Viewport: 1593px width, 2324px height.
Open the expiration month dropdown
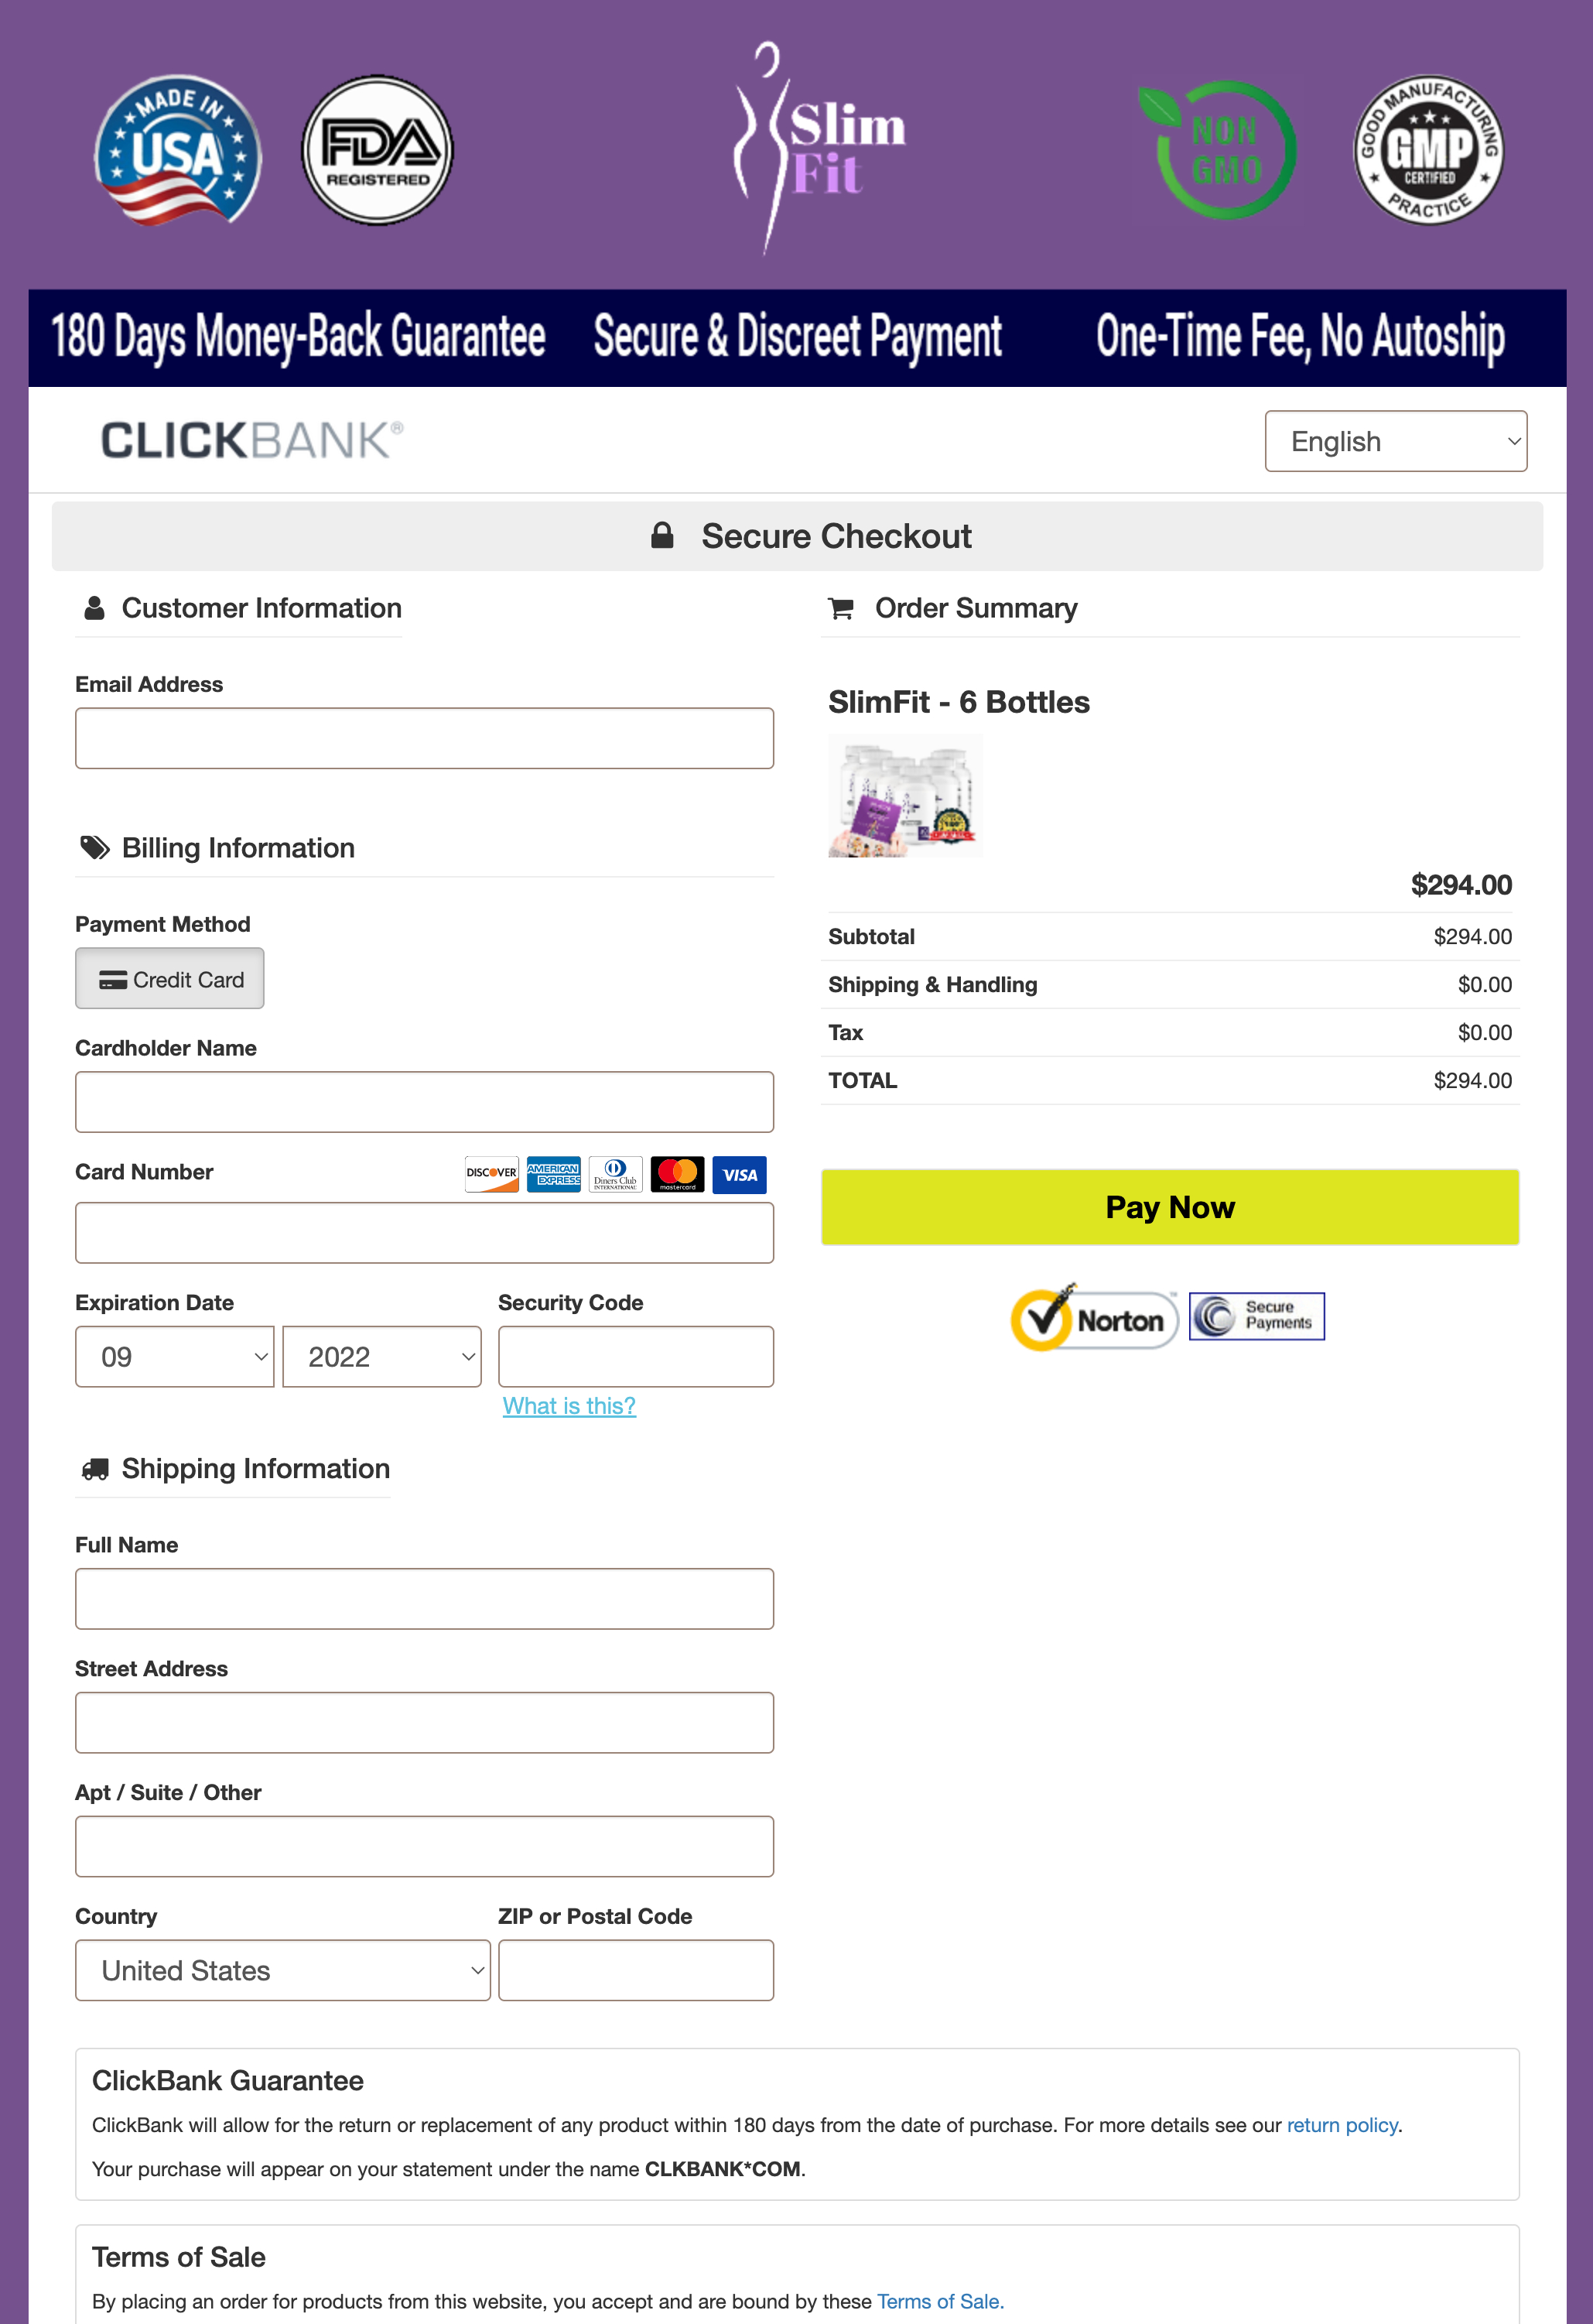(174, 1357)
